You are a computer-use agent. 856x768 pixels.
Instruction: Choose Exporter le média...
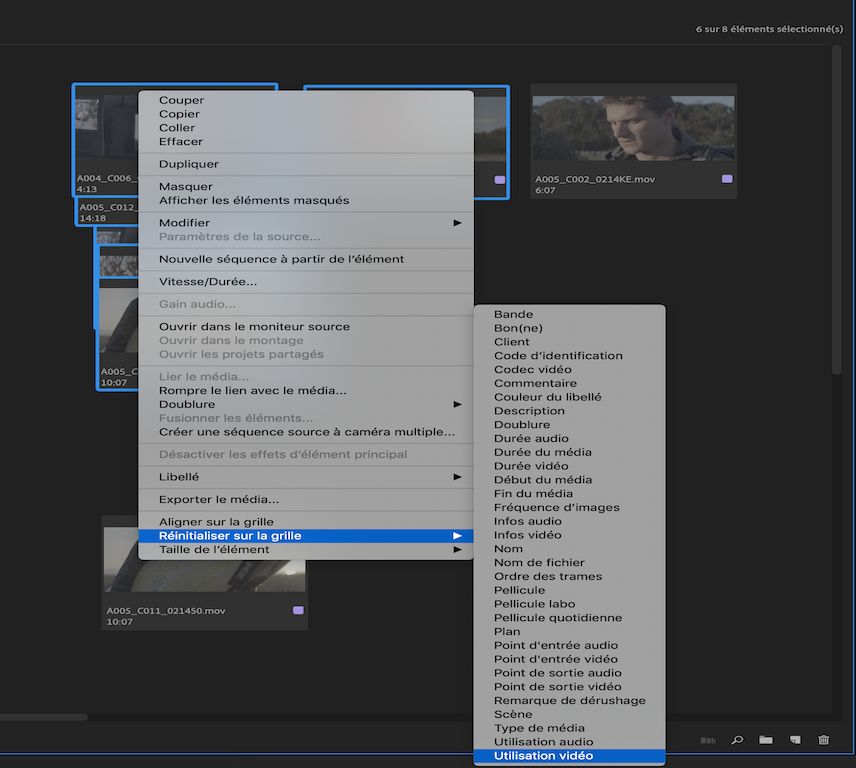pyautogui.click(x=306, y=499)
